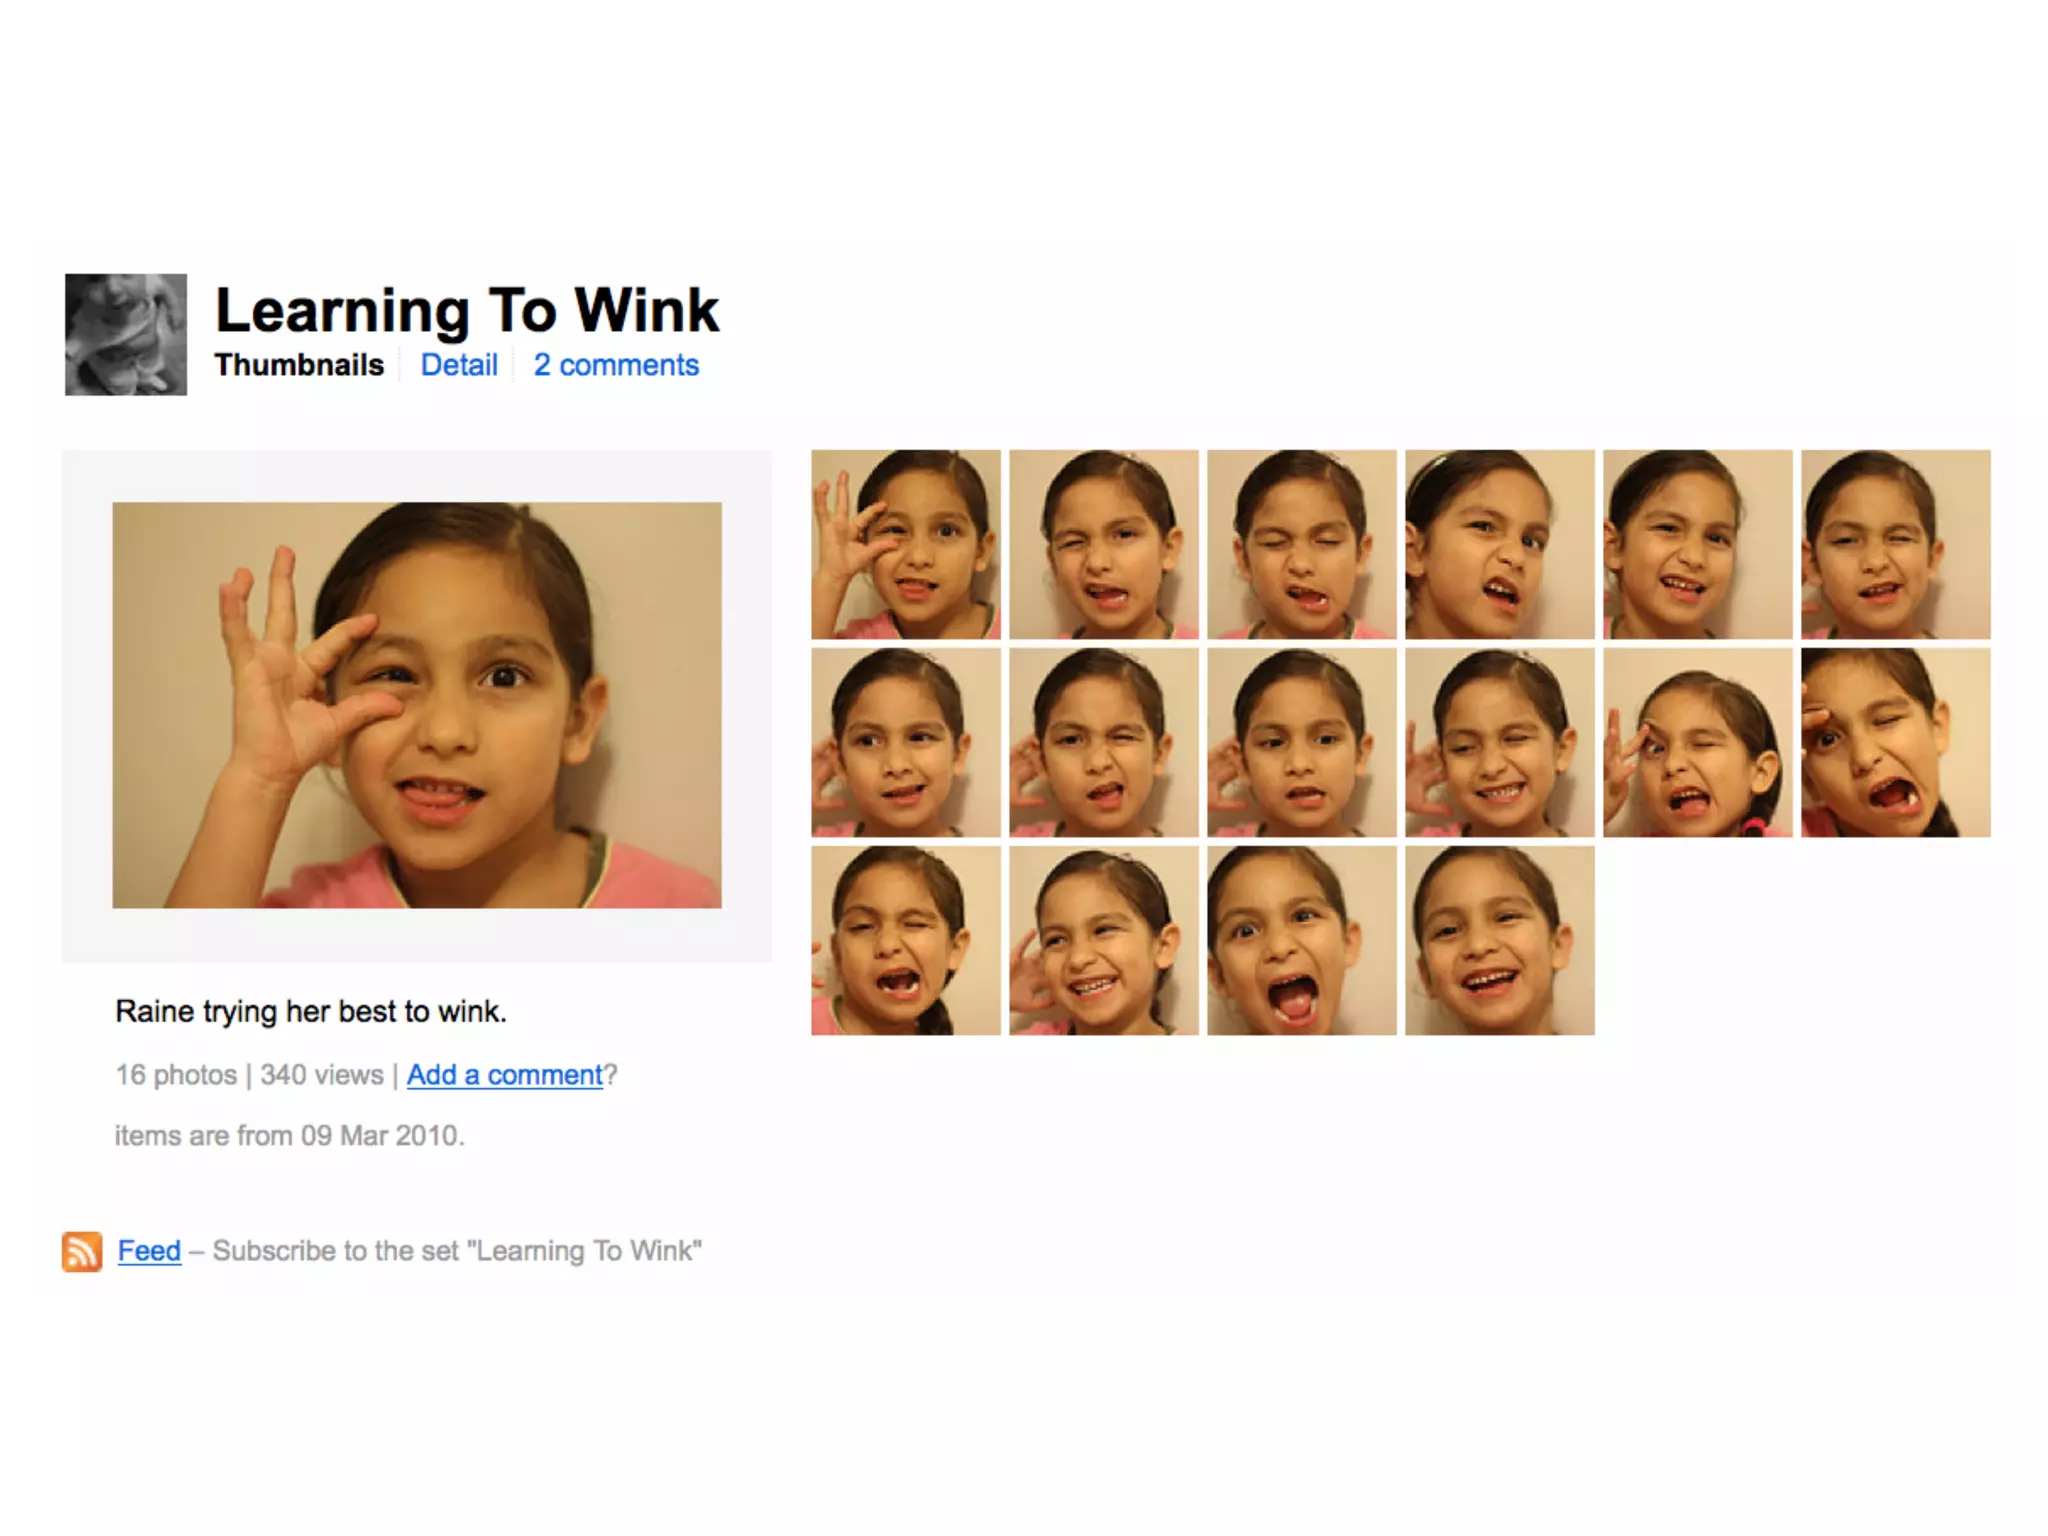Open the final smiling thumbnail in bottom row

tap(1500, 940)
